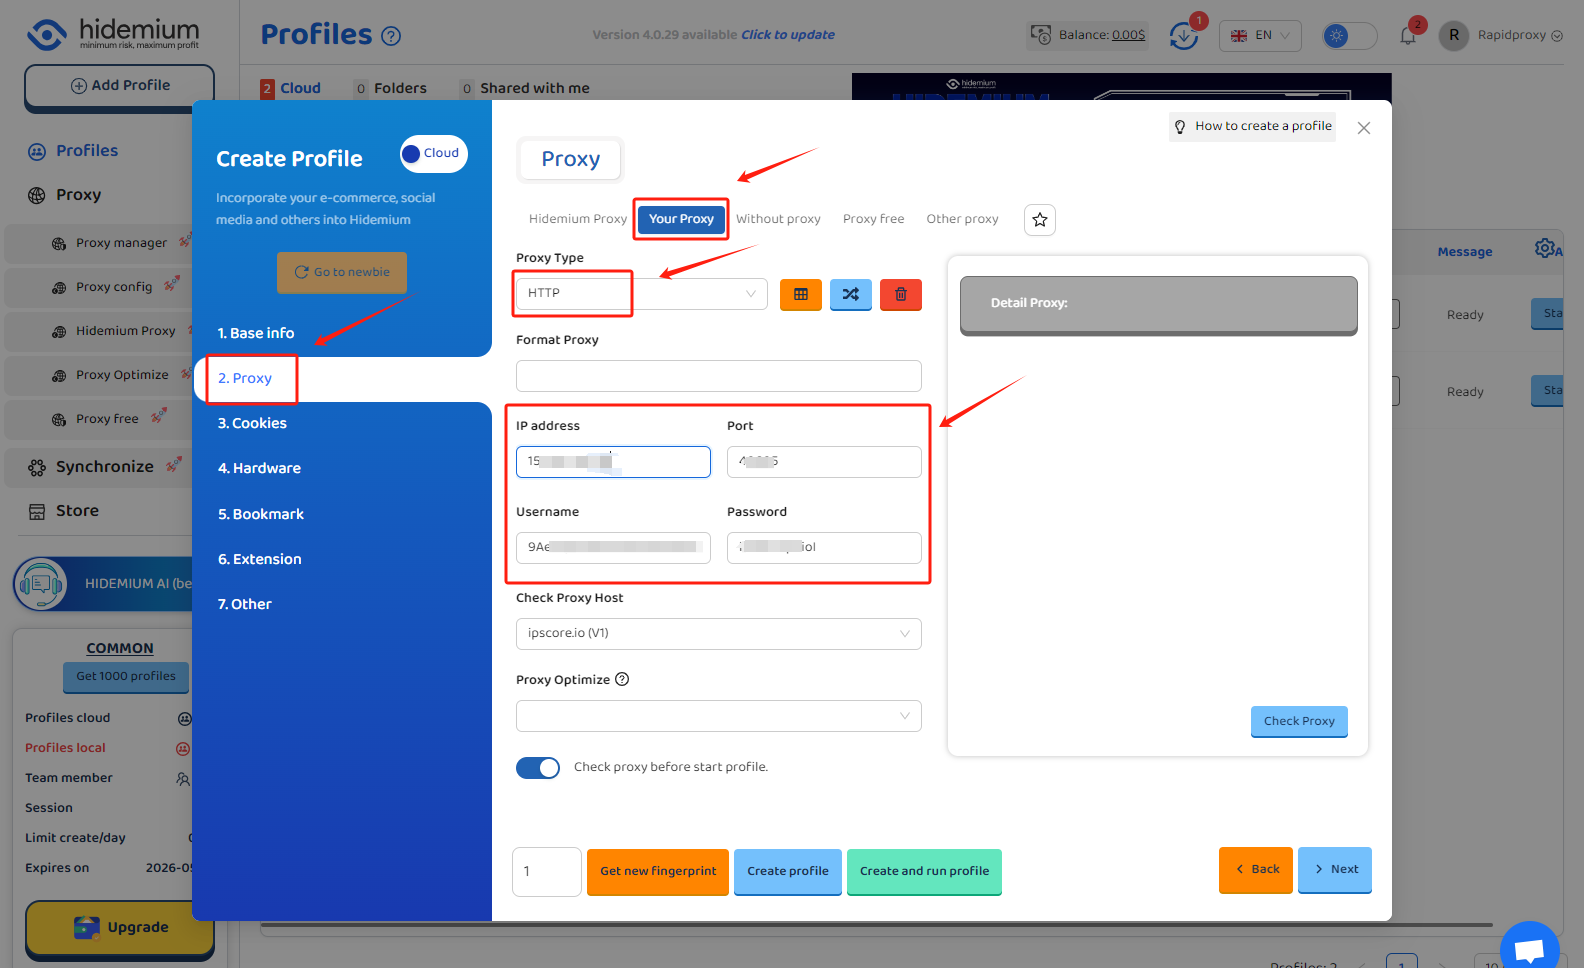Open Proxy manager in sidebar

click(x=121, y=243)
